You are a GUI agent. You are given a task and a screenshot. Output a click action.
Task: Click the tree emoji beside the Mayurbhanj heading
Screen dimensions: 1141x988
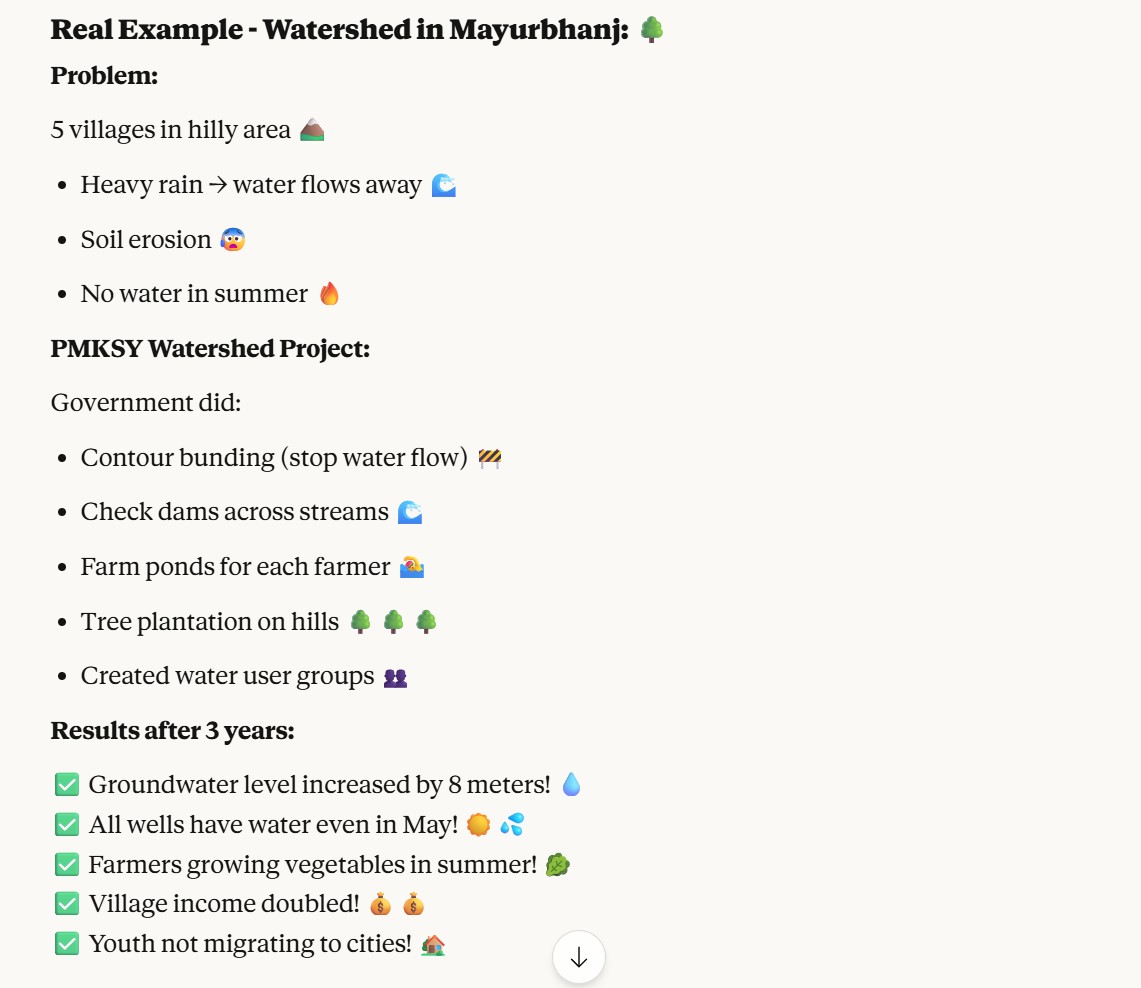(x=652, y=29)
